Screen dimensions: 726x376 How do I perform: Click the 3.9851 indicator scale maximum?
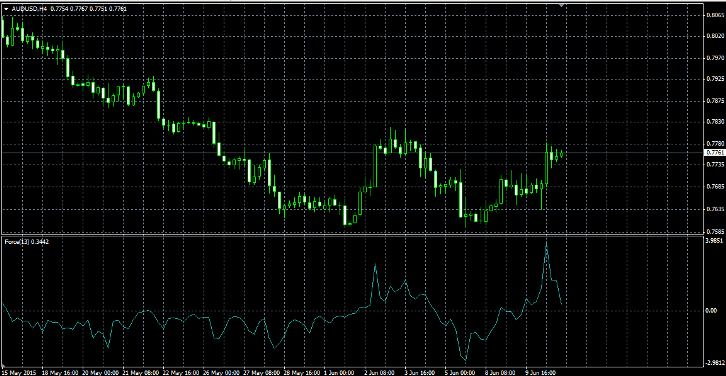pyautogui.click(x=713, y=241)
